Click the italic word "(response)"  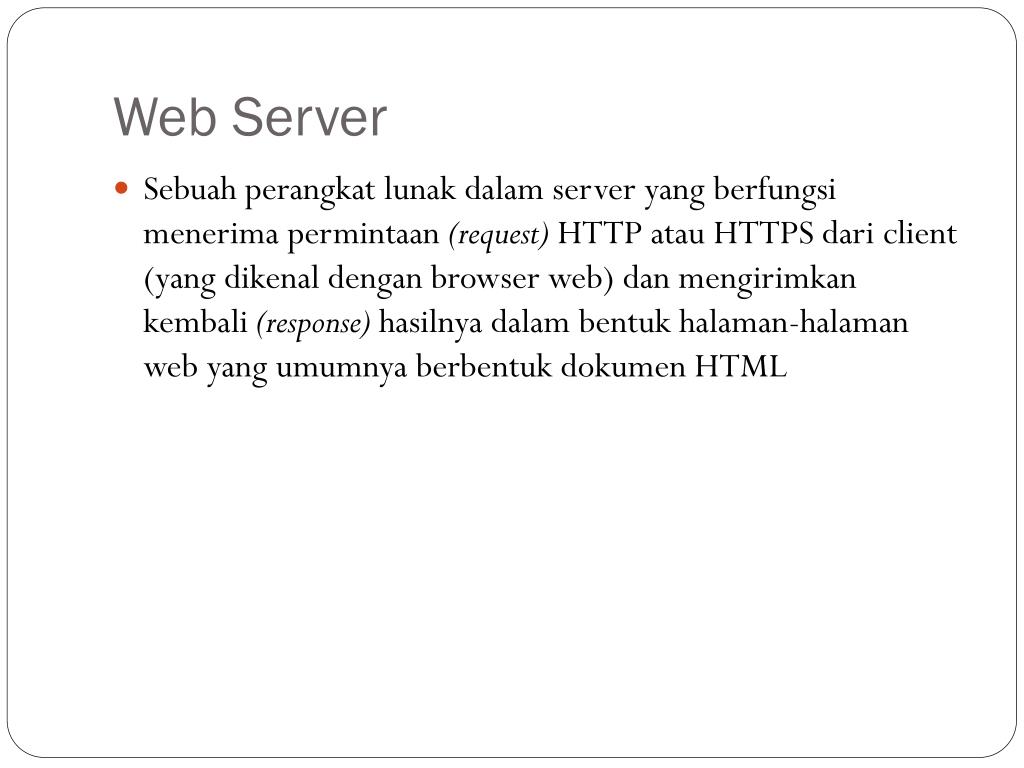(x=313, y=324)
